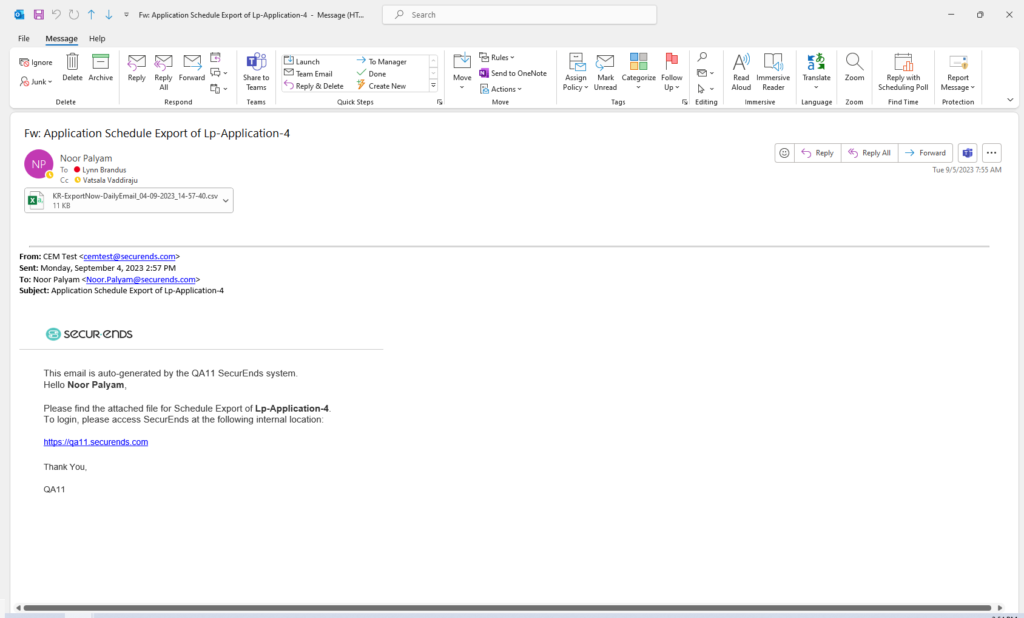
Task: Archive this message
Action: (x=101, y=68)
